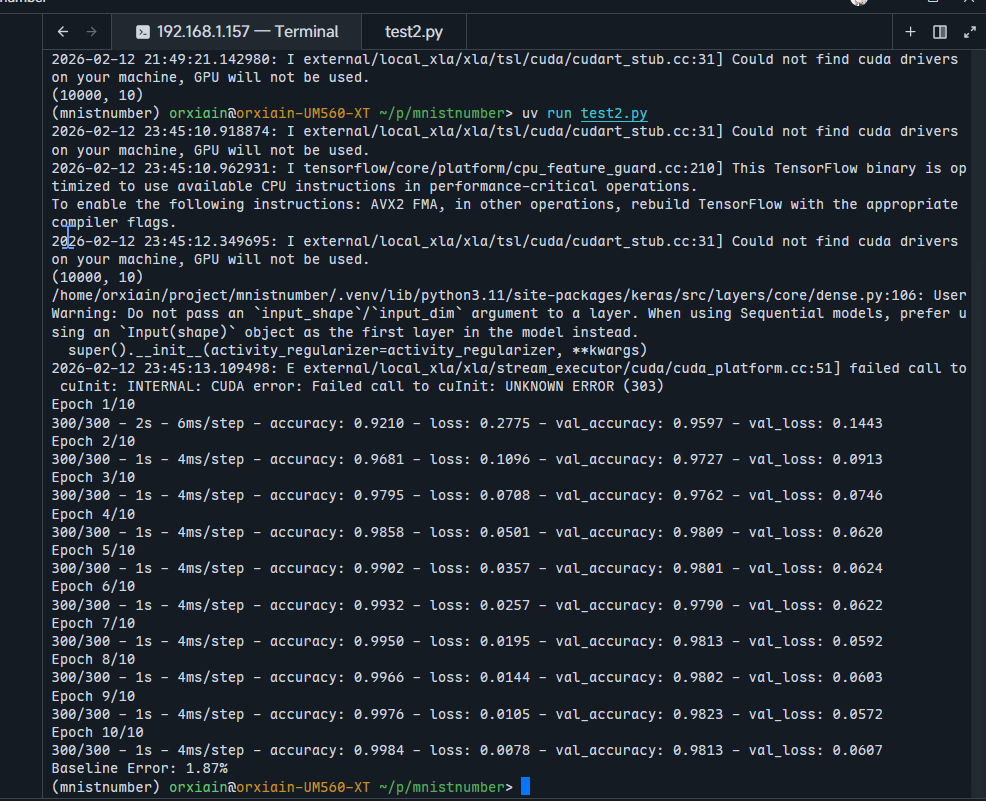Viewport: 986px width, 801px height.
Task: Split the pane using the split icon
Action: tap(940, 32)
